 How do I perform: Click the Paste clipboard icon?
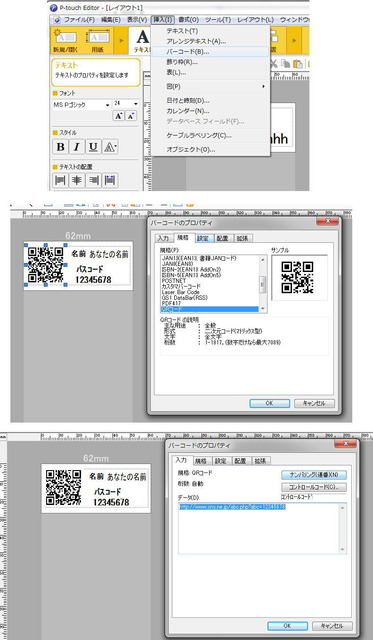298,64
